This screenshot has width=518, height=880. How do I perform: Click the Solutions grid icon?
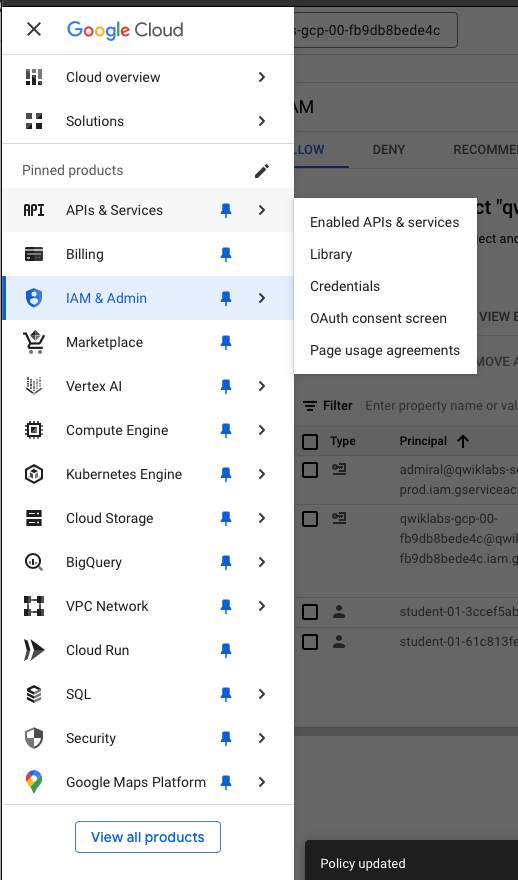(x=34, y=121)
